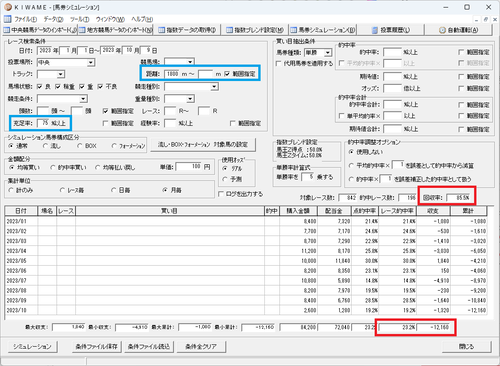Click the 指数データの取得 toolbar icon

coord(162,30)
